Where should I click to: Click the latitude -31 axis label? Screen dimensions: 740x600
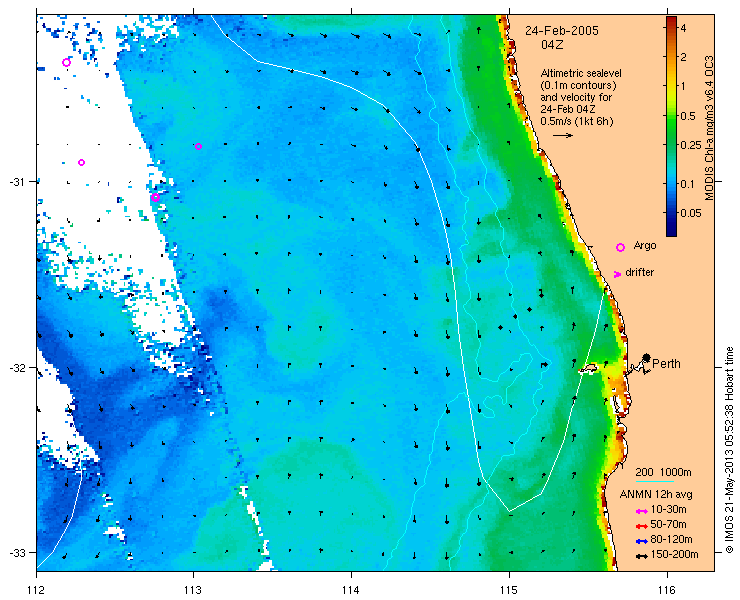(x=18, y=182)
